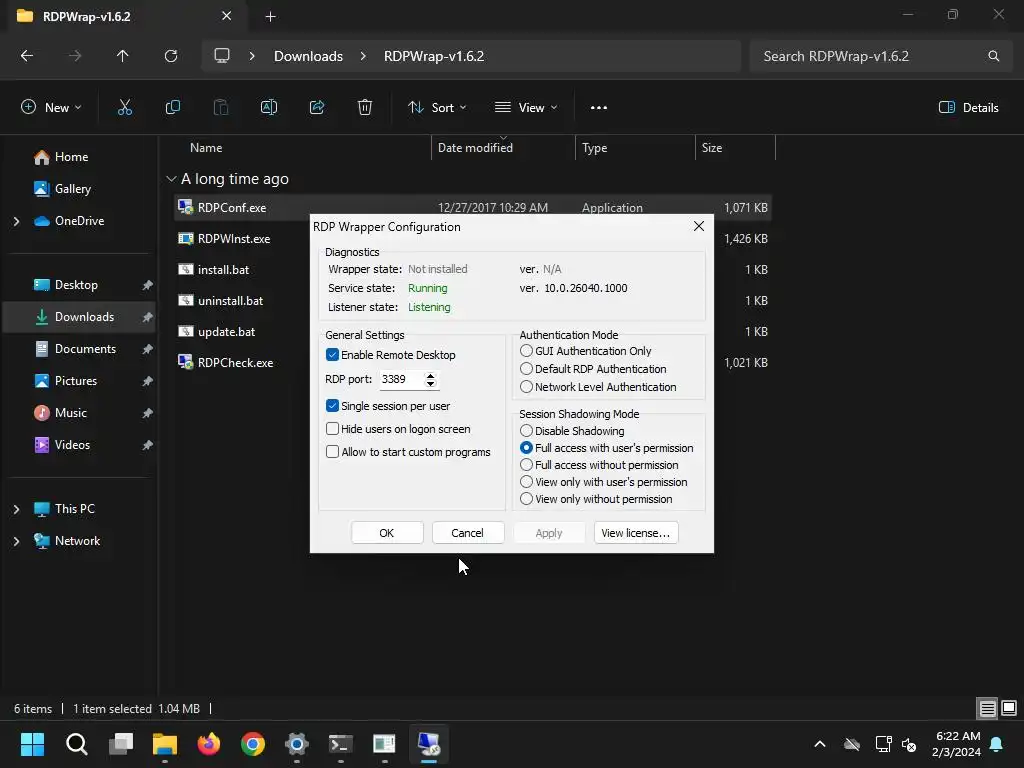Increase RDP port with up spinner
1024x768 pixels.
(430, 375)
